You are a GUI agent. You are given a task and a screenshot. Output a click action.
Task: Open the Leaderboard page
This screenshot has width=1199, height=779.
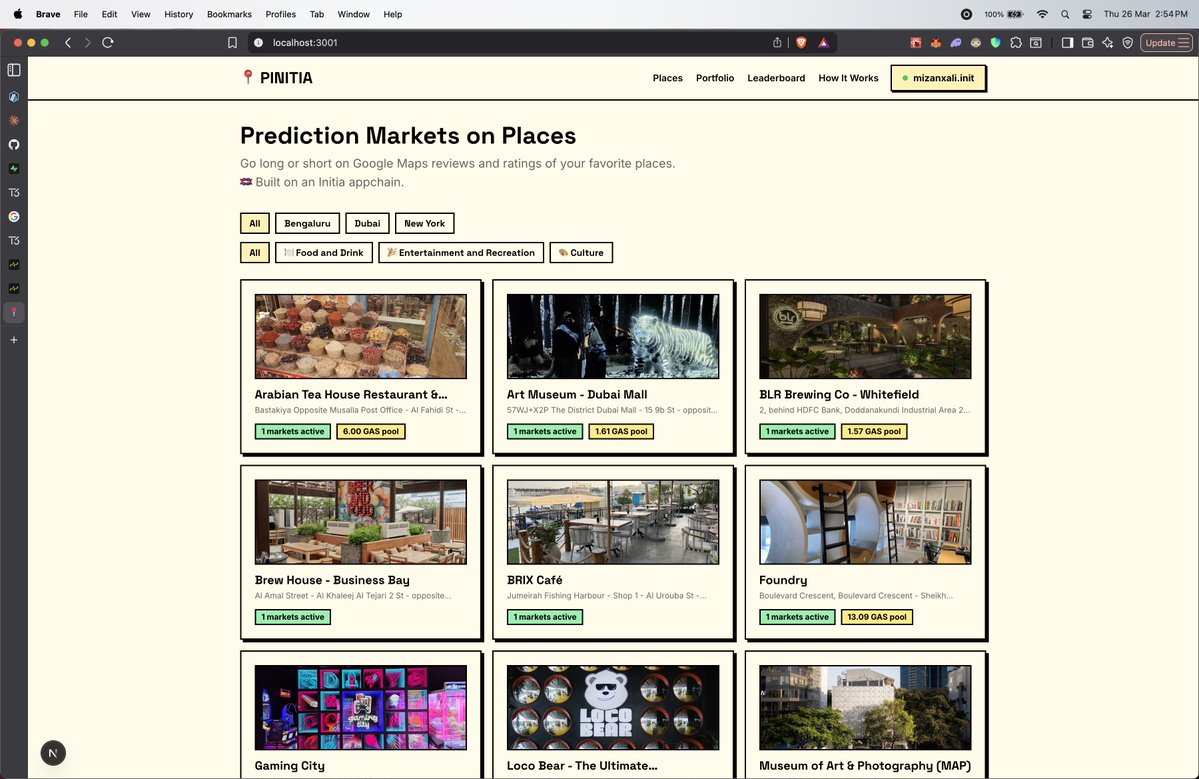point(776,78)
